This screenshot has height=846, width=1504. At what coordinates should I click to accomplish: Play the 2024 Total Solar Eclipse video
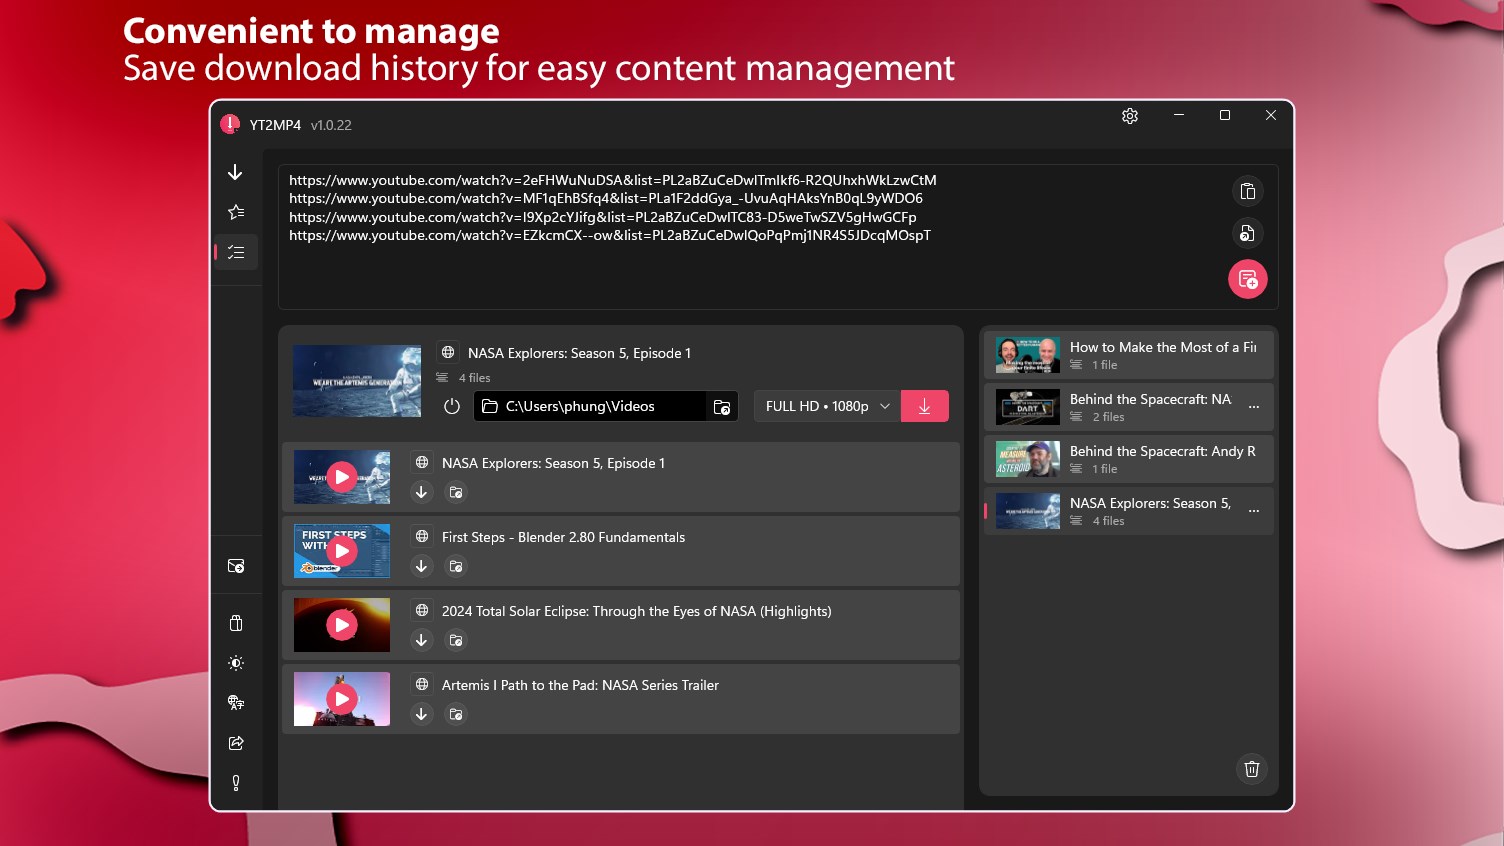coord(342,625)
